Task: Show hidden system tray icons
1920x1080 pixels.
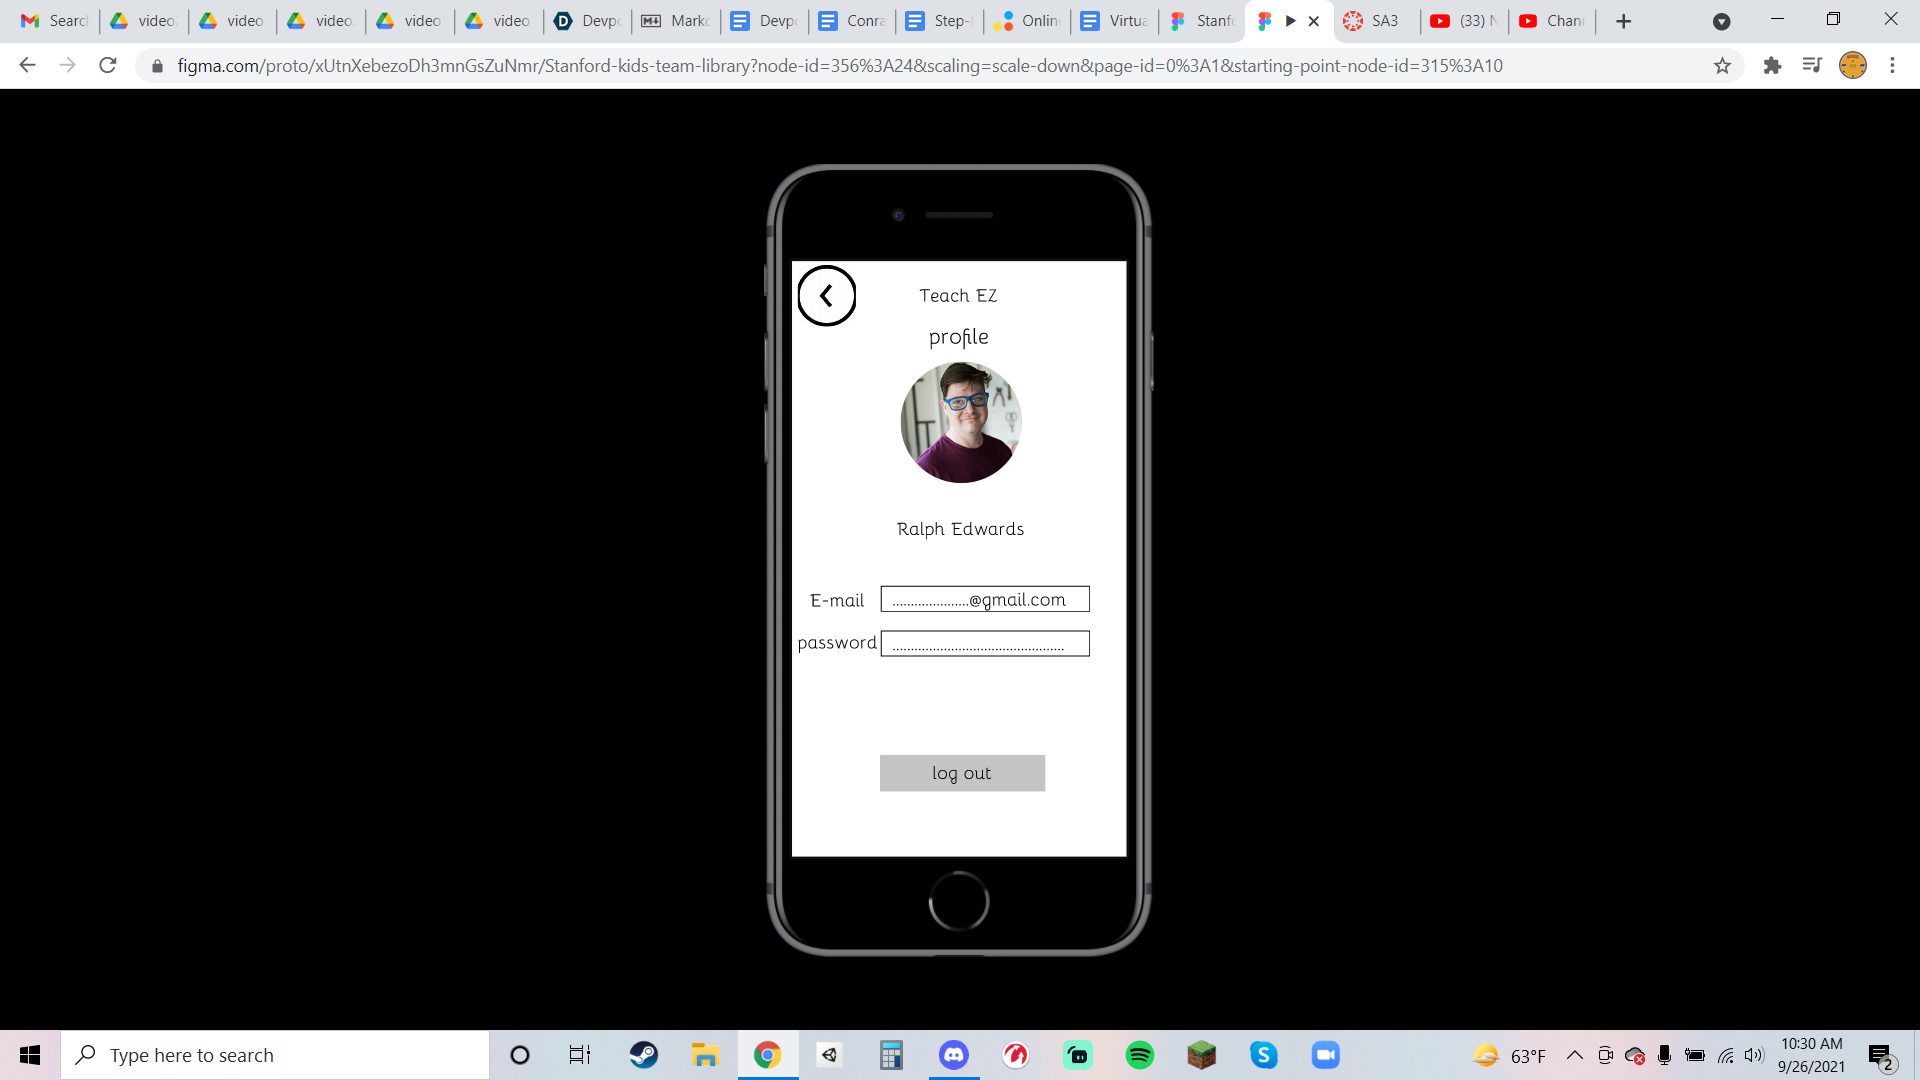Action: tap(1574, 1055)
